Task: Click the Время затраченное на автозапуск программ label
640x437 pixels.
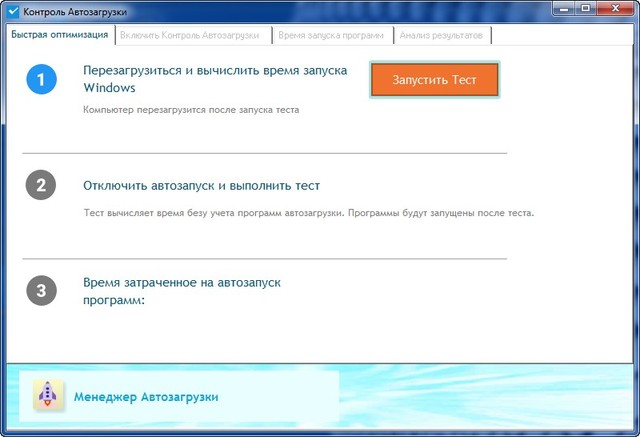Action: [181, 291]
